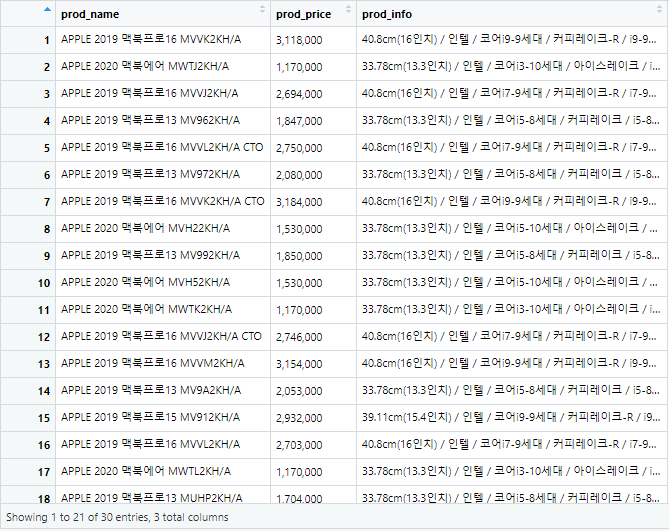Sort by the prod_info column header
The height and width of the screenshot is (531, 669).
[512, 14]
